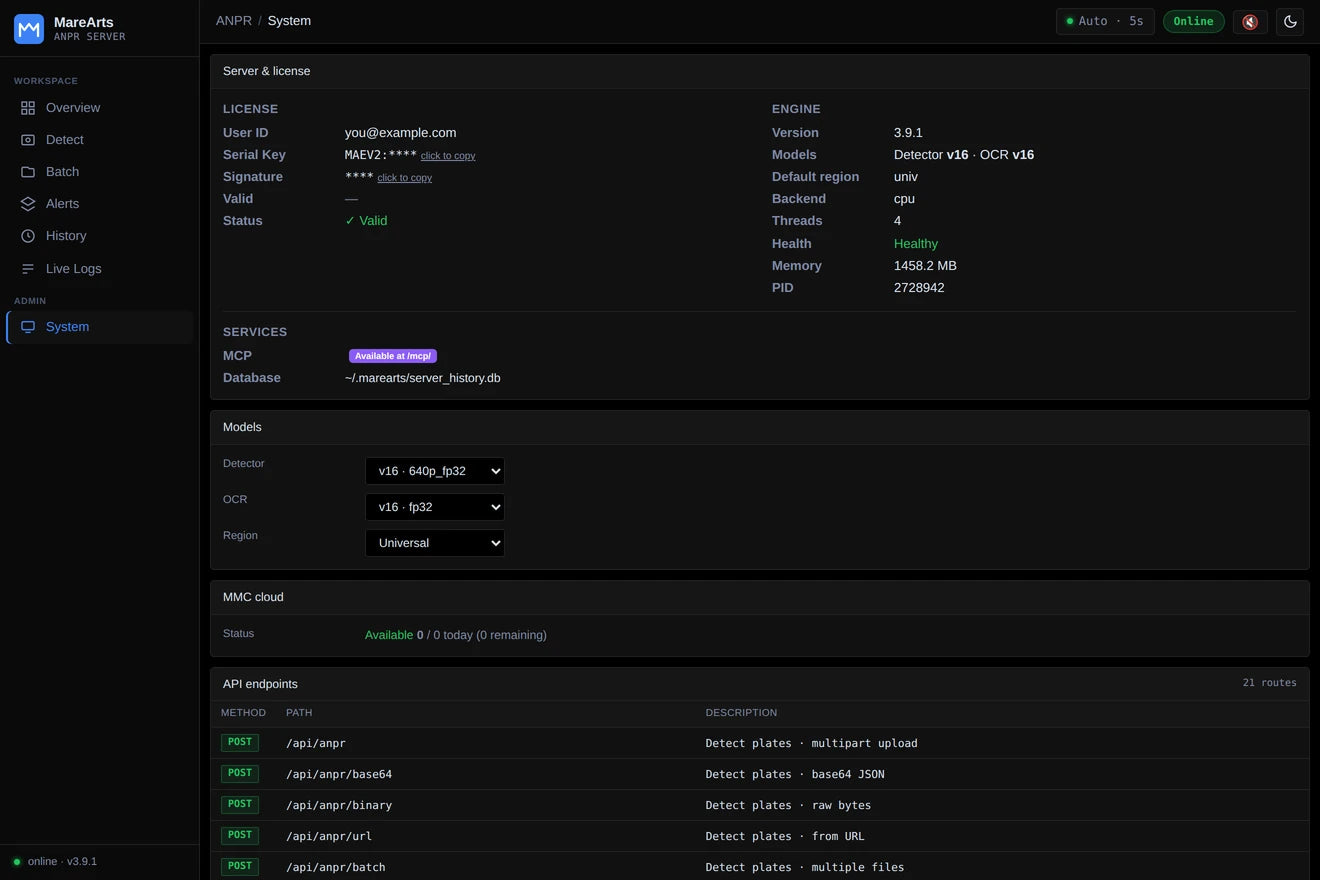Click the DESCRIPTION column header
Viewport: 1320px width, 880px height.
(741, 713)
